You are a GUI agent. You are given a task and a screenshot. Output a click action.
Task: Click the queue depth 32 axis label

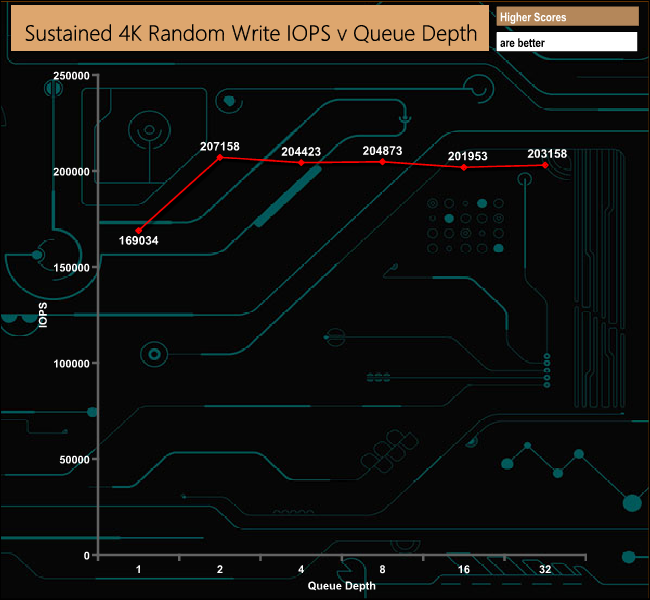coord(545,569)
